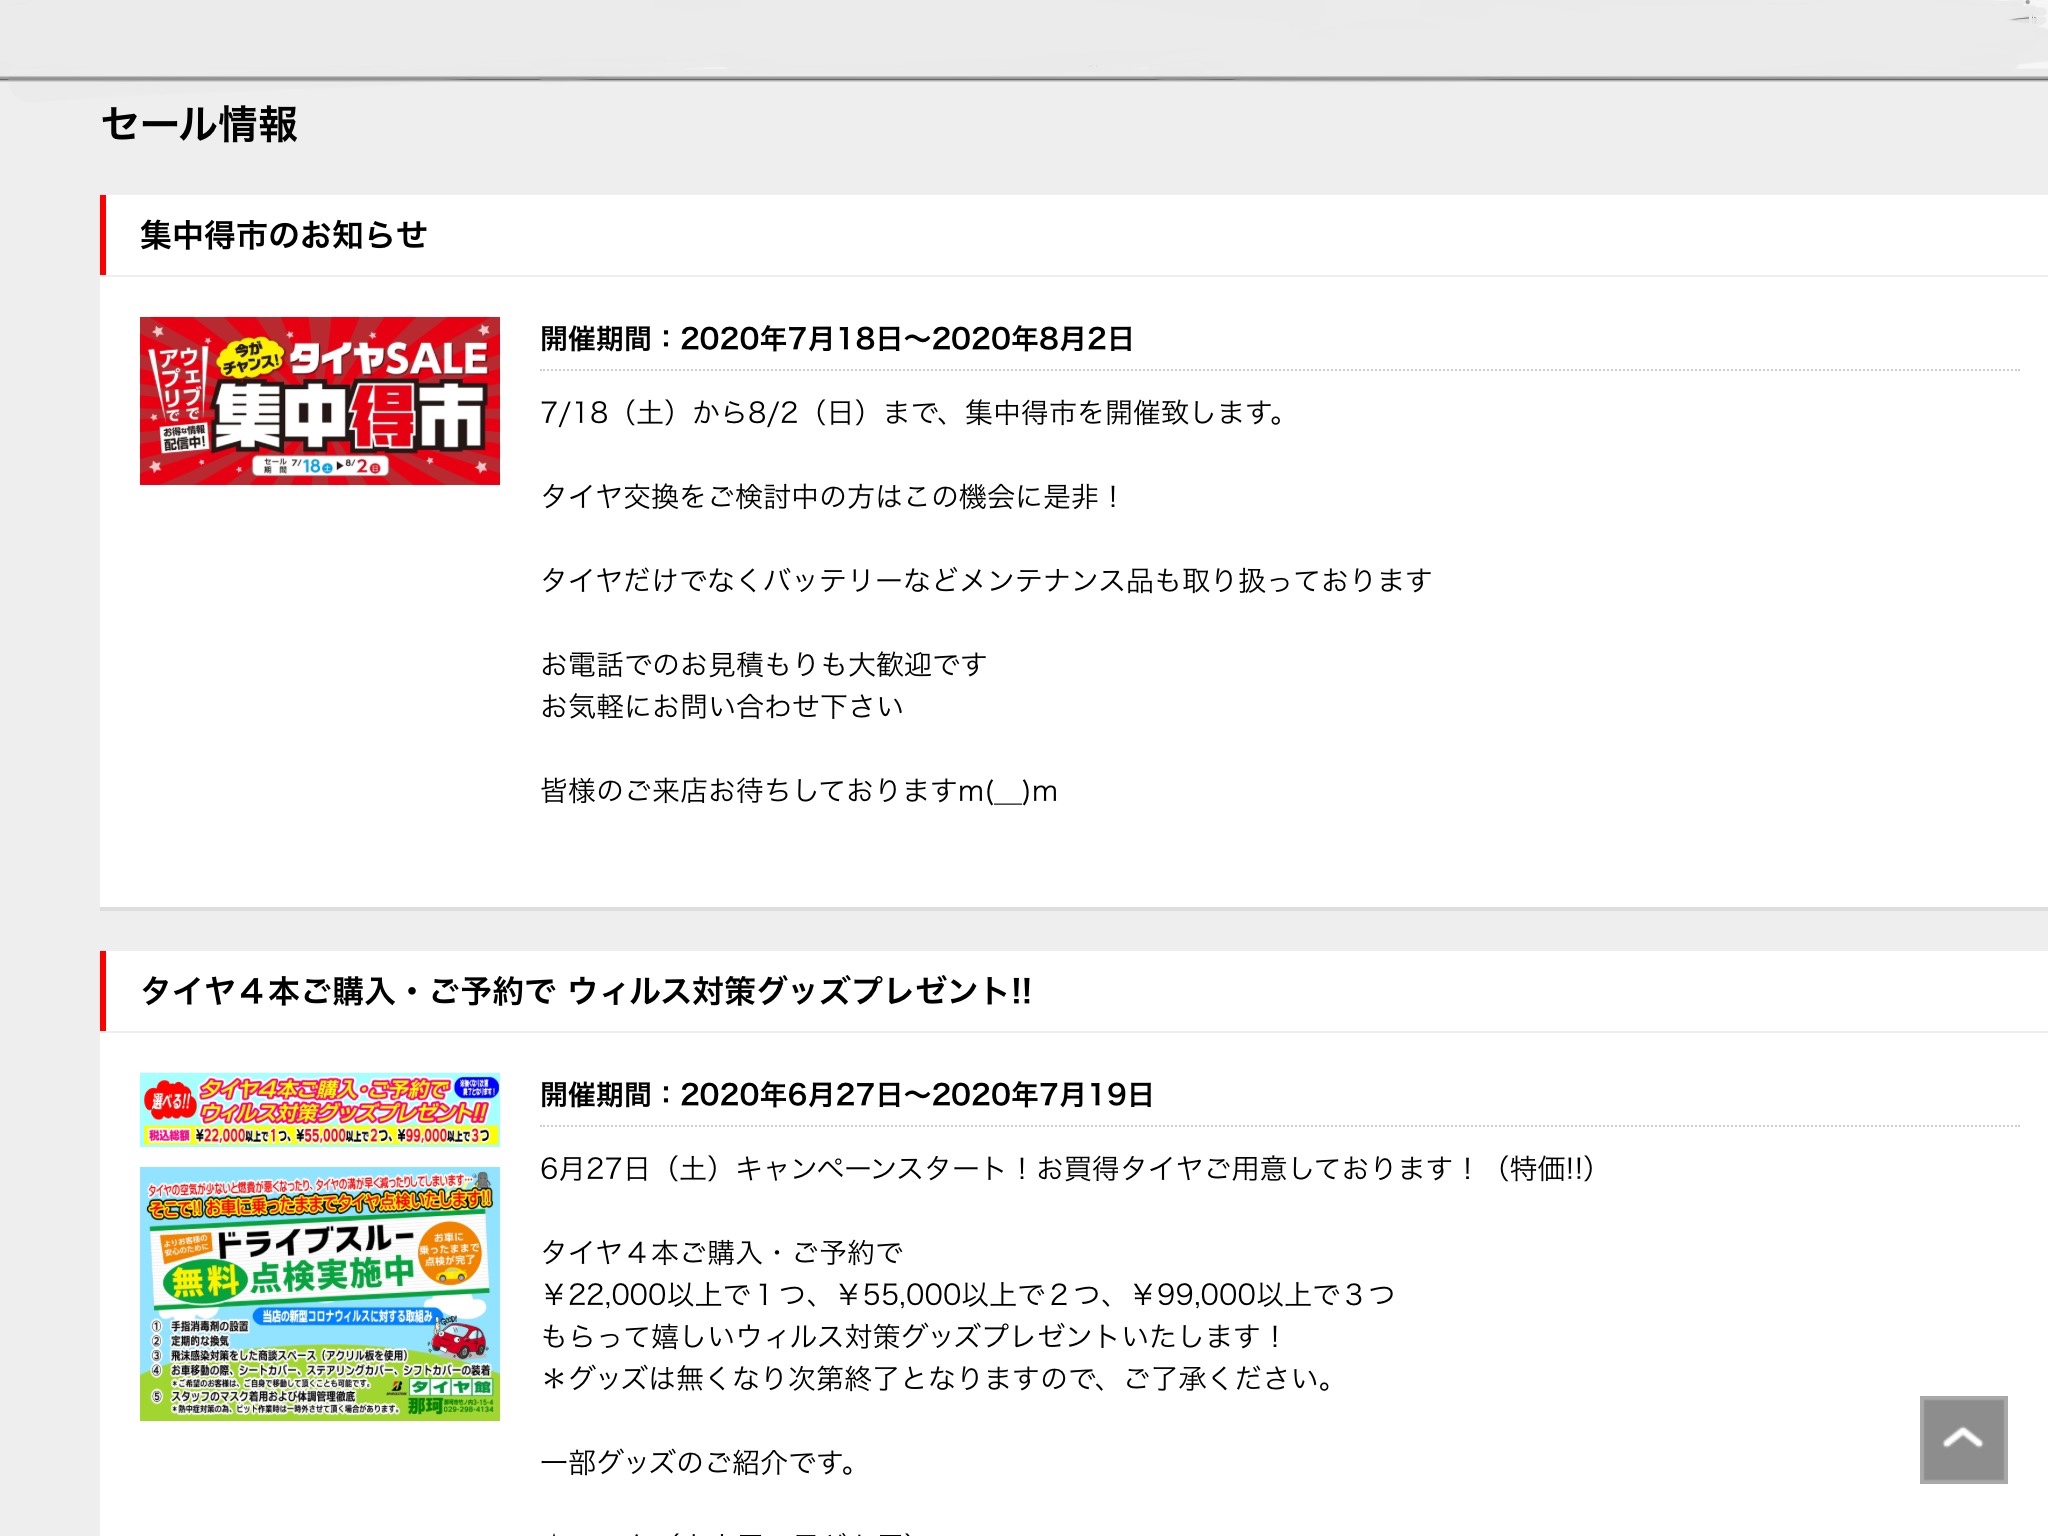Image resolution: width=2048 pixels, height=1536 pixels.
Task: Click the もらって嬉しいウィルス対策グッズ line
Action: tap(912, 1336)
